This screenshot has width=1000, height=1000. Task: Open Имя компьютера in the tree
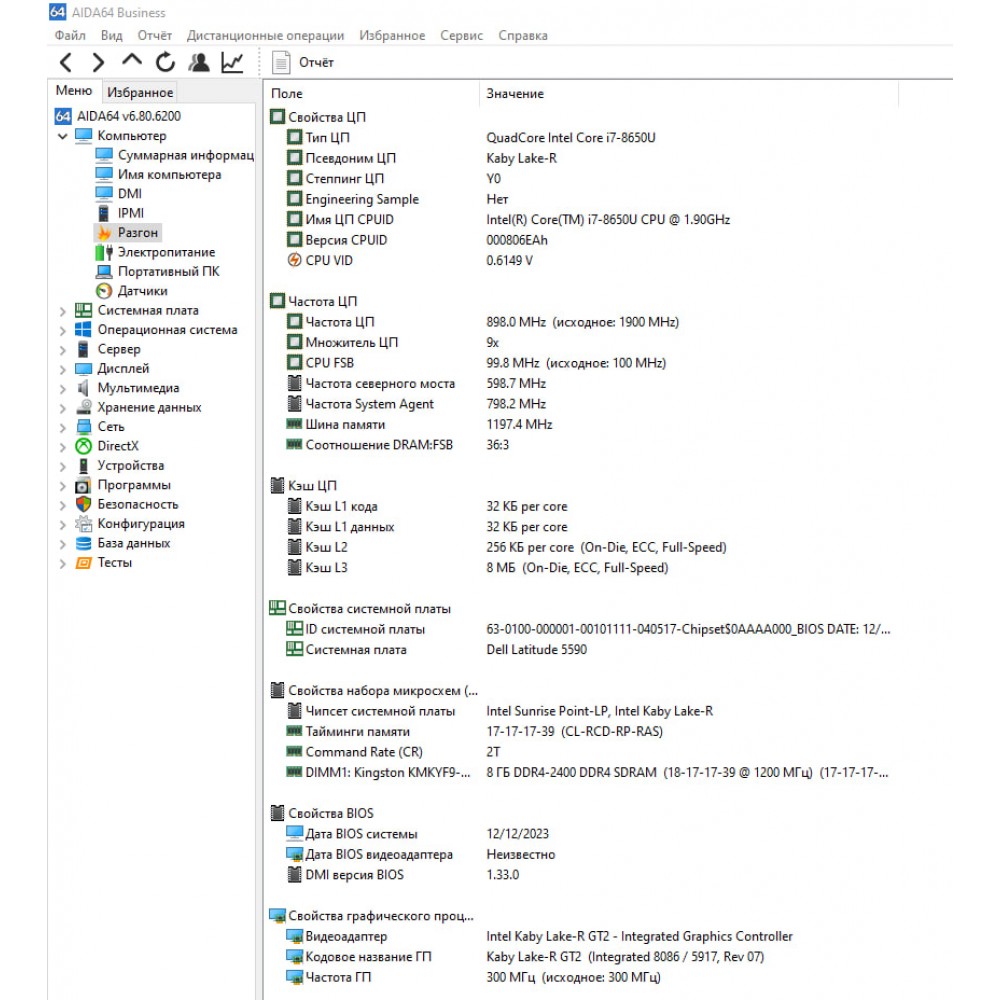pyautogui.click(x=170, y=175)
